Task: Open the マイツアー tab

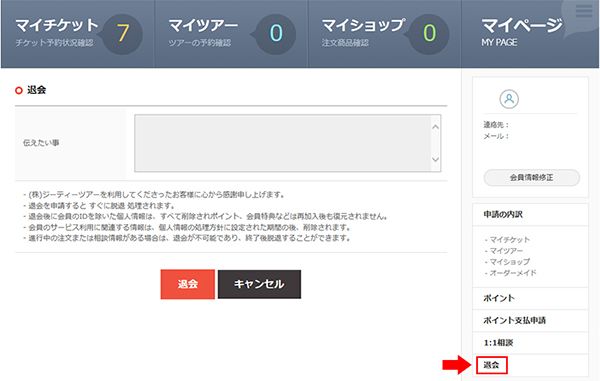Action: tap(231, 34)
